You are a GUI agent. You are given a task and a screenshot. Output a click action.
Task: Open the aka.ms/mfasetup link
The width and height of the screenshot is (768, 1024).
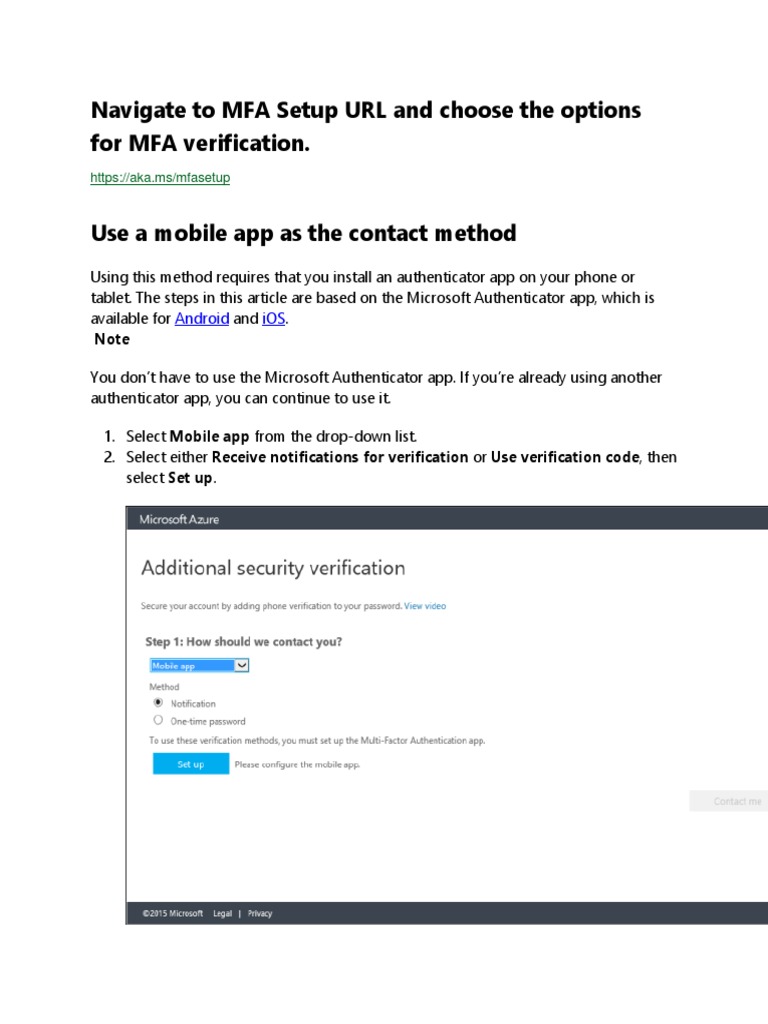coord(160,178)
